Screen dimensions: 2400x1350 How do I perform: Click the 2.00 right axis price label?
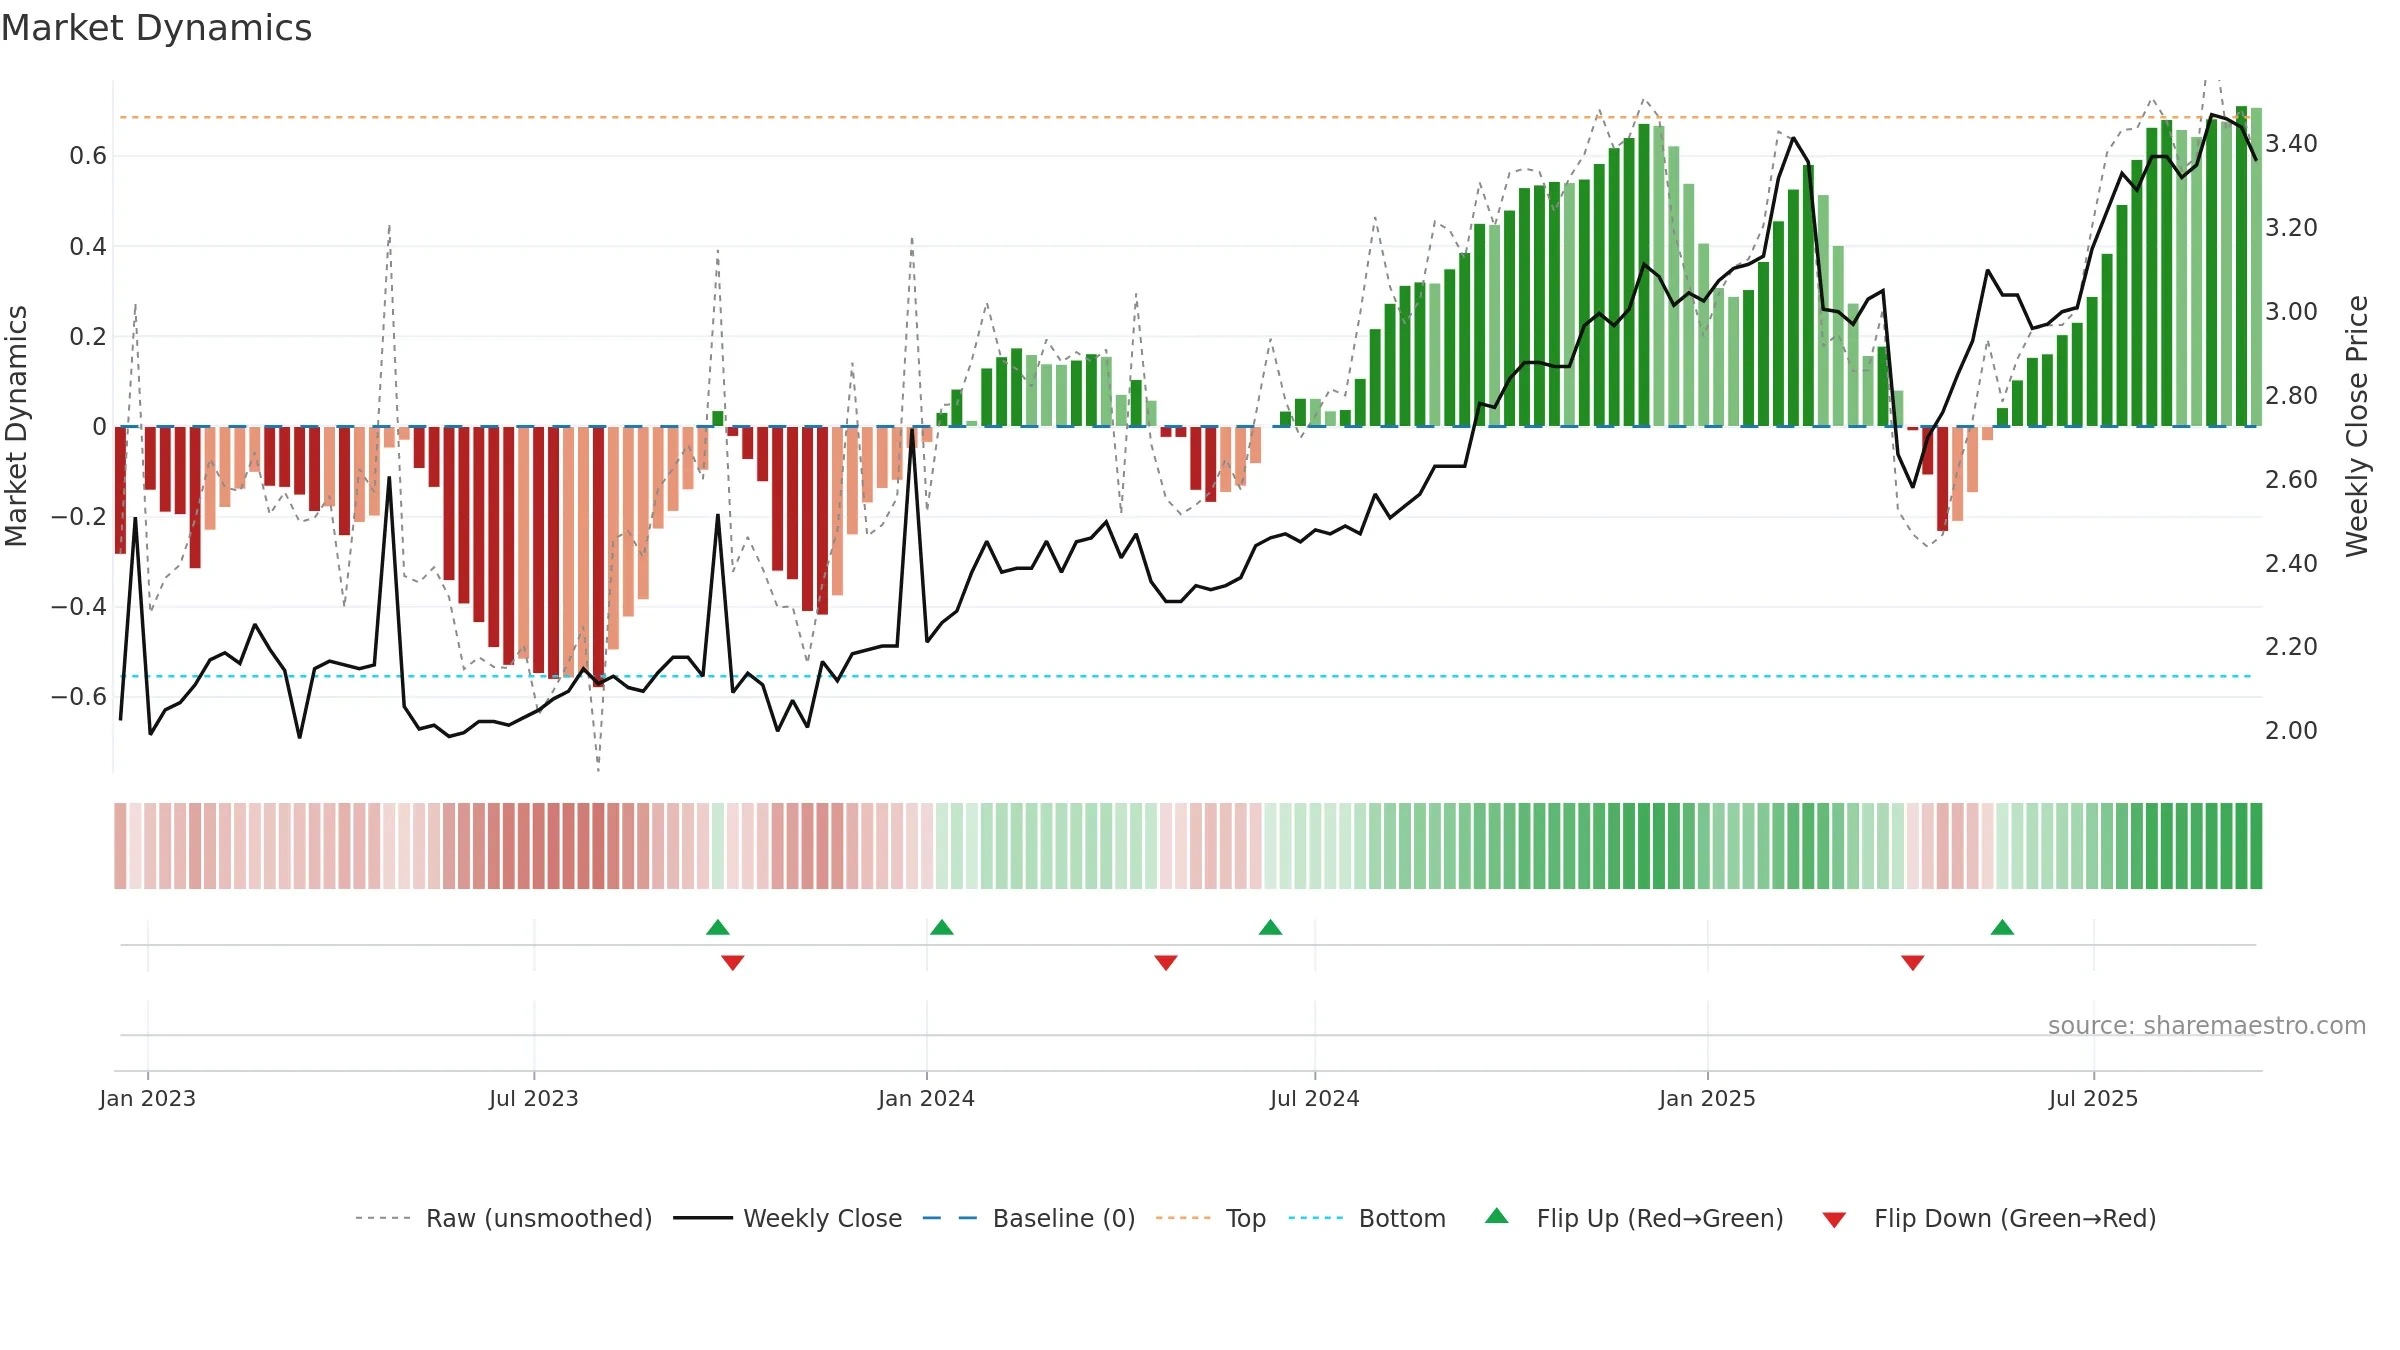coord(2292,731)
